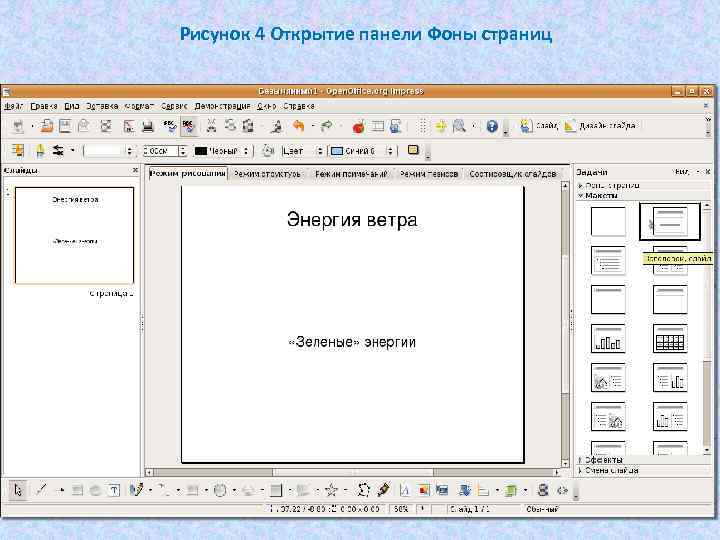Click the New document icon
This screenshot has width=720, height=540.
click(x=18, y=126)
